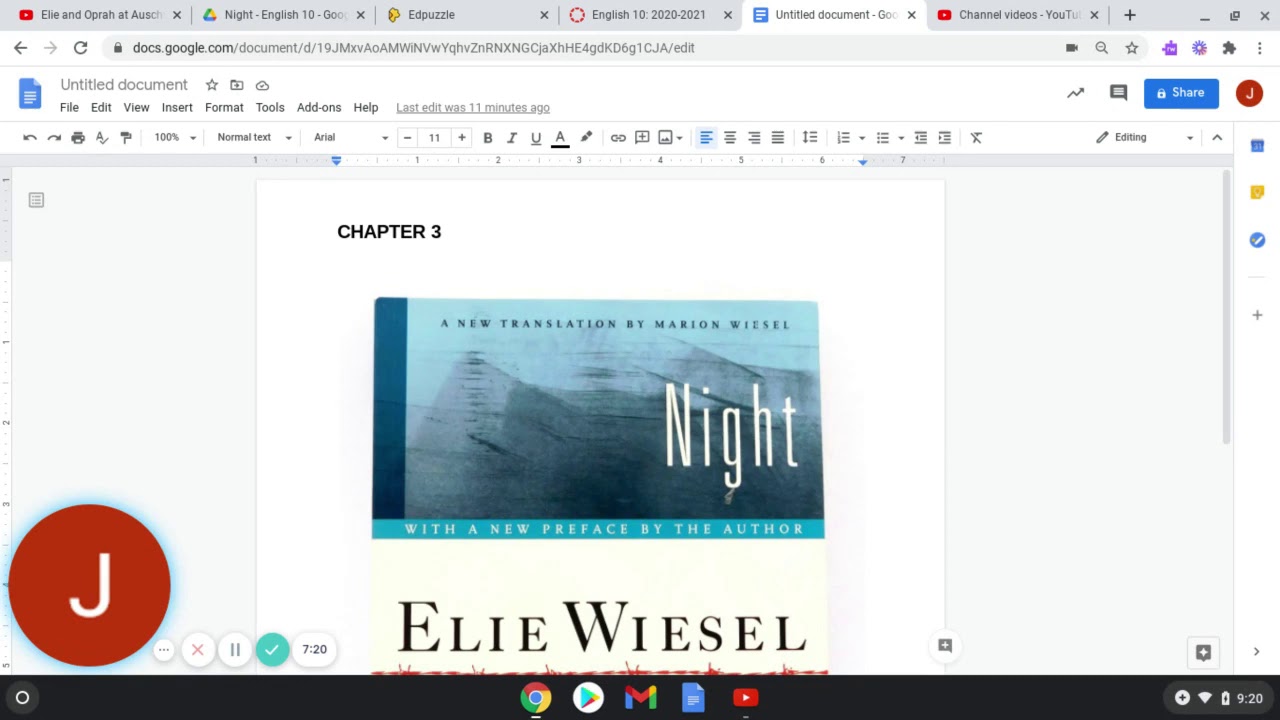
Task: Print the document with the printer icon
Action: (78, 138)
